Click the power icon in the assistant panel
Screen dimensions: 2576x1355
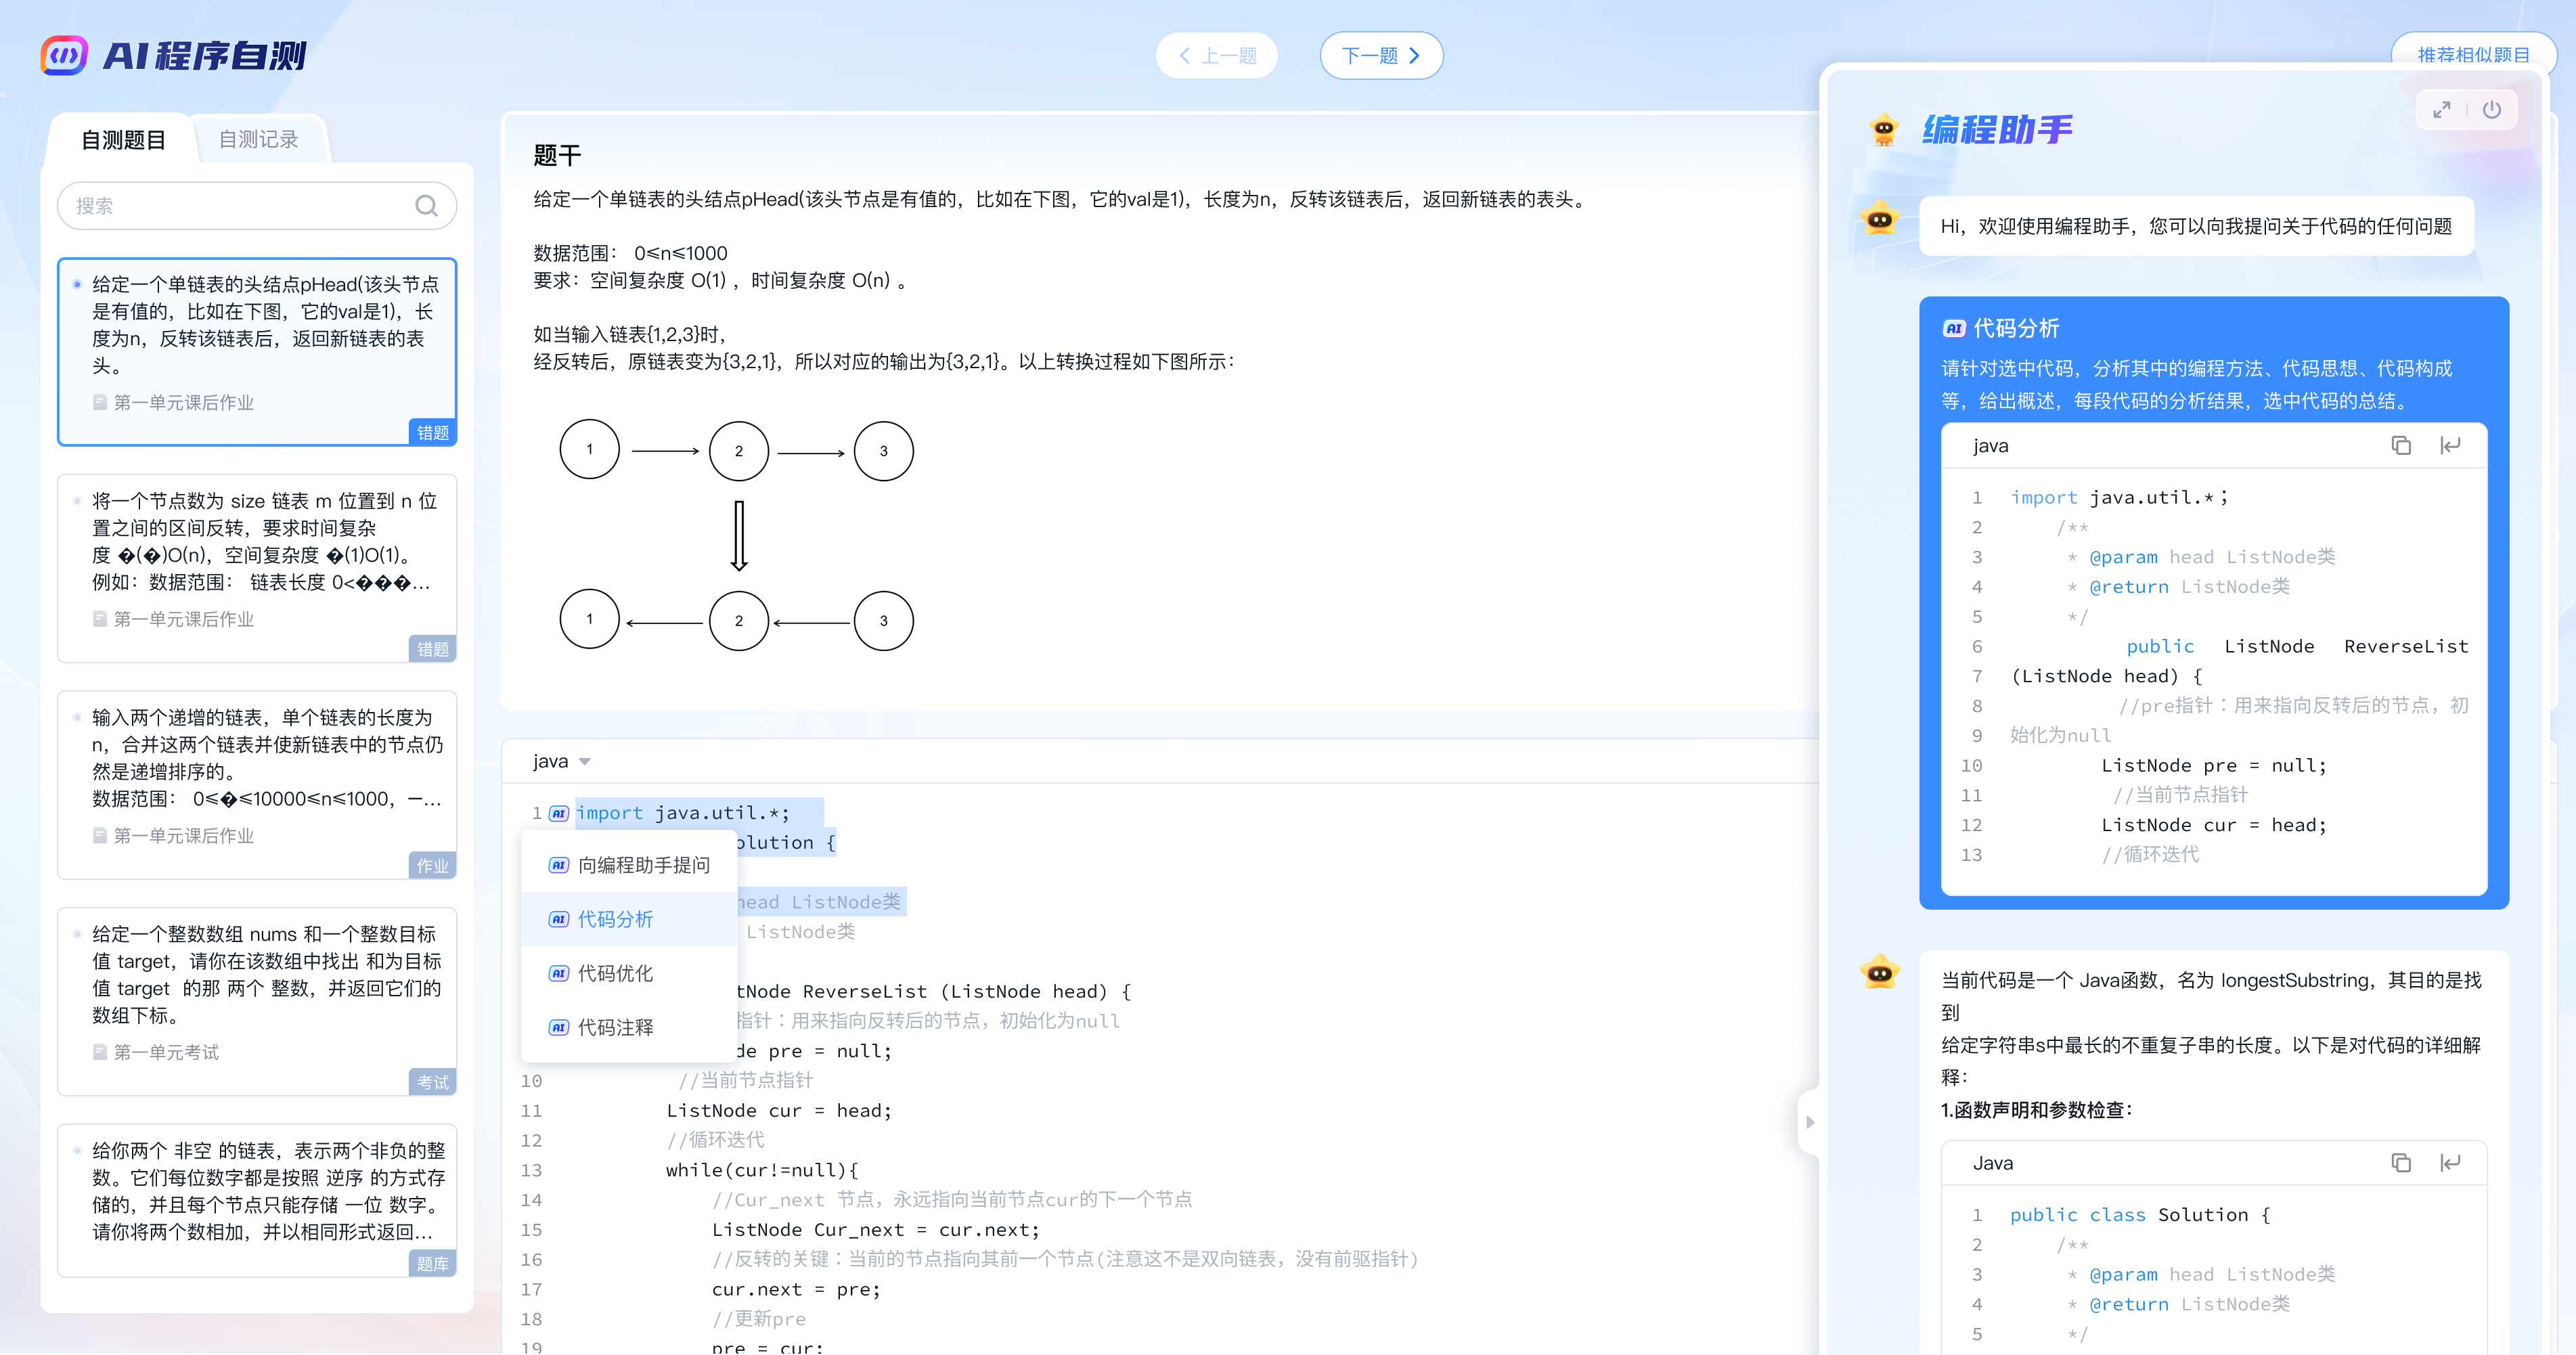click(2492, 110)
